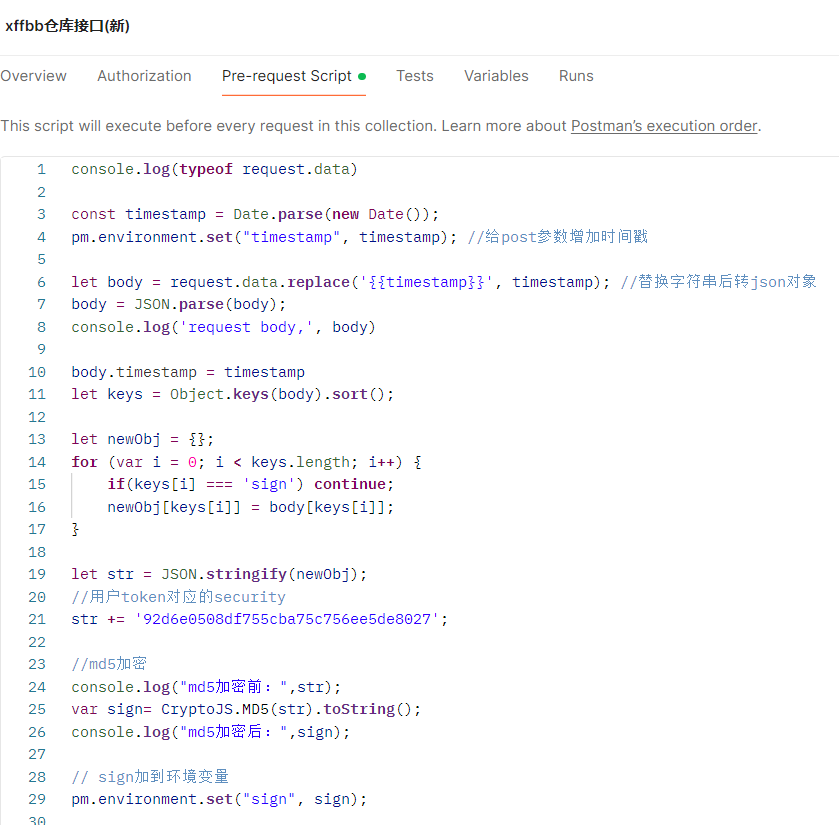Click line 24 console.log("md5加密前")

coord(206,686)
